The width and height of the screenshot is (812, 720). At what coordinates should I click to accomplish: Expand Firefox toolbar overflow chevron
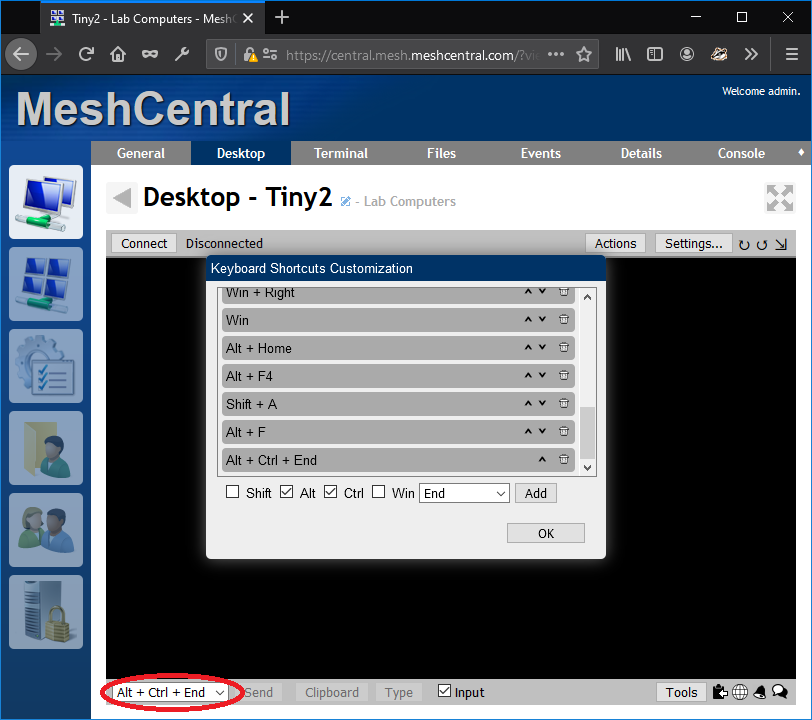[x=751, y=54]
